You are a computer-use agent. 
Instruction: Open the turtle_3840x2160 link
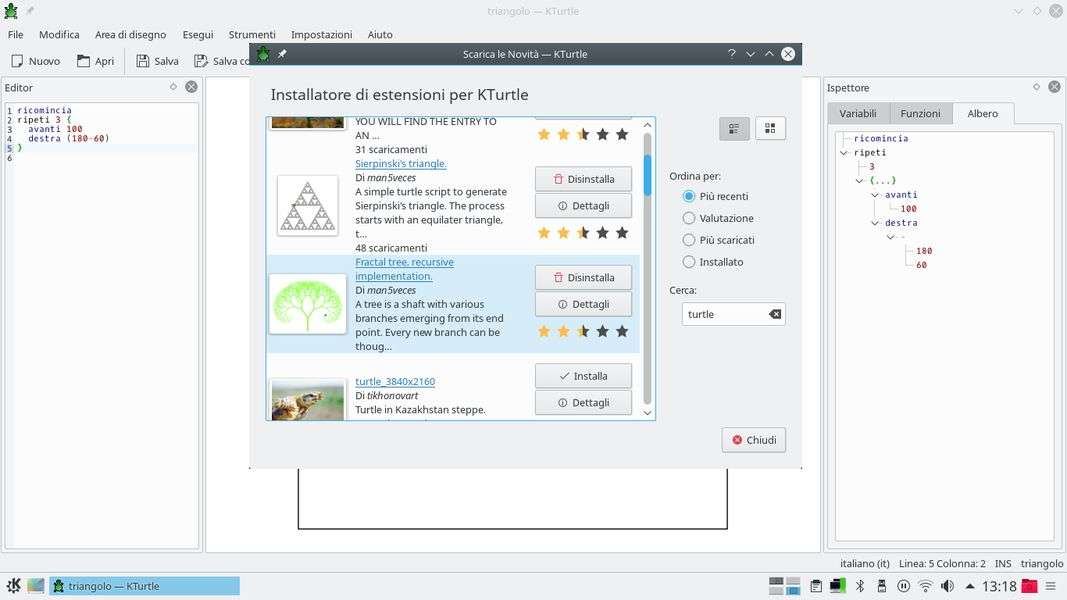click(395, 382)
